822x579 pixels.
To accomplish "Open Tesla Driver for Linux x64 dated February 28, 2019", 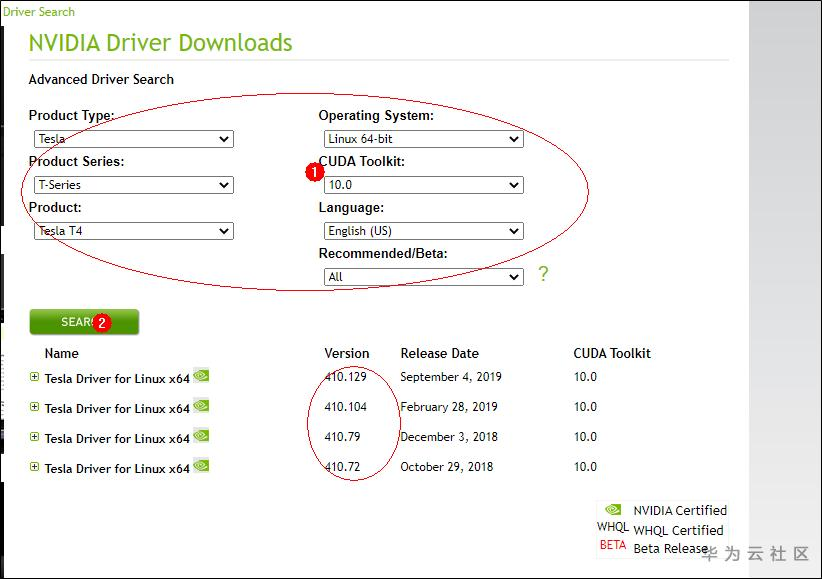I will tap(117, 409).
